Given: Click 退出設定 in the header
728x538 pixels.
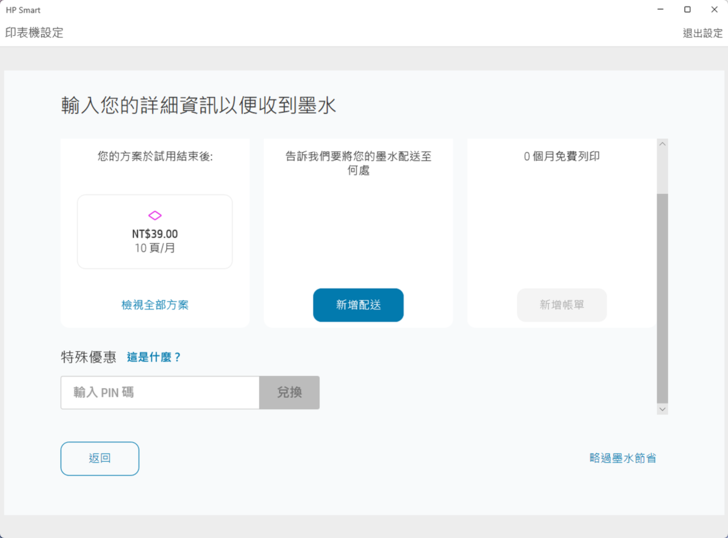Looking at the screenshot, I should tap(702, 33).
